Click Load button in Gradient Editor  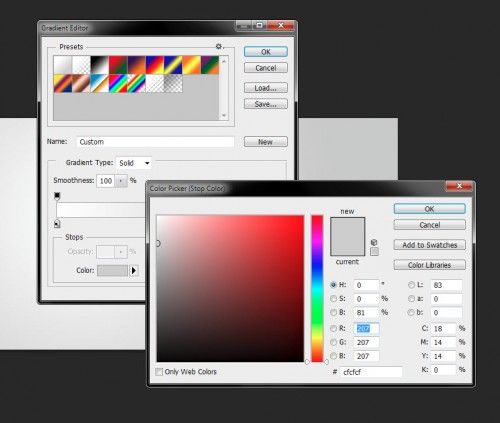(x=266, y=88)
